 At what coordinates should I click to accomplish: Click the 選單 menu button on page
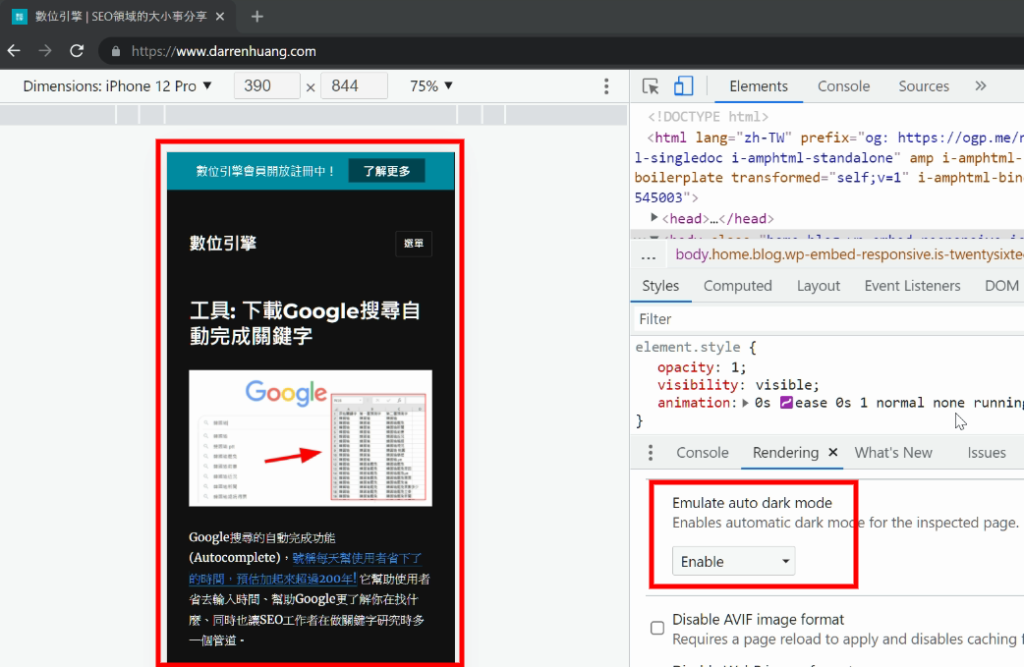click(413, 244)
